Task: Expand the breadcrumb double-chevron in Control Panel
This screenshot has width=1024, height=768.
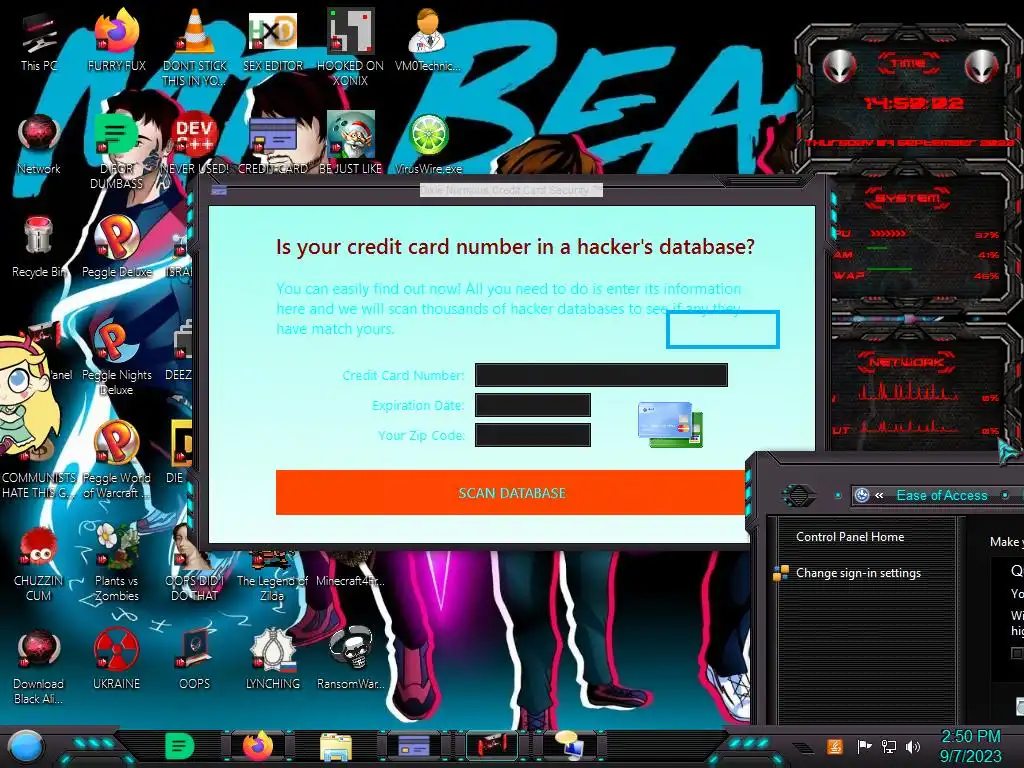Action: click(x=879, y=495)
